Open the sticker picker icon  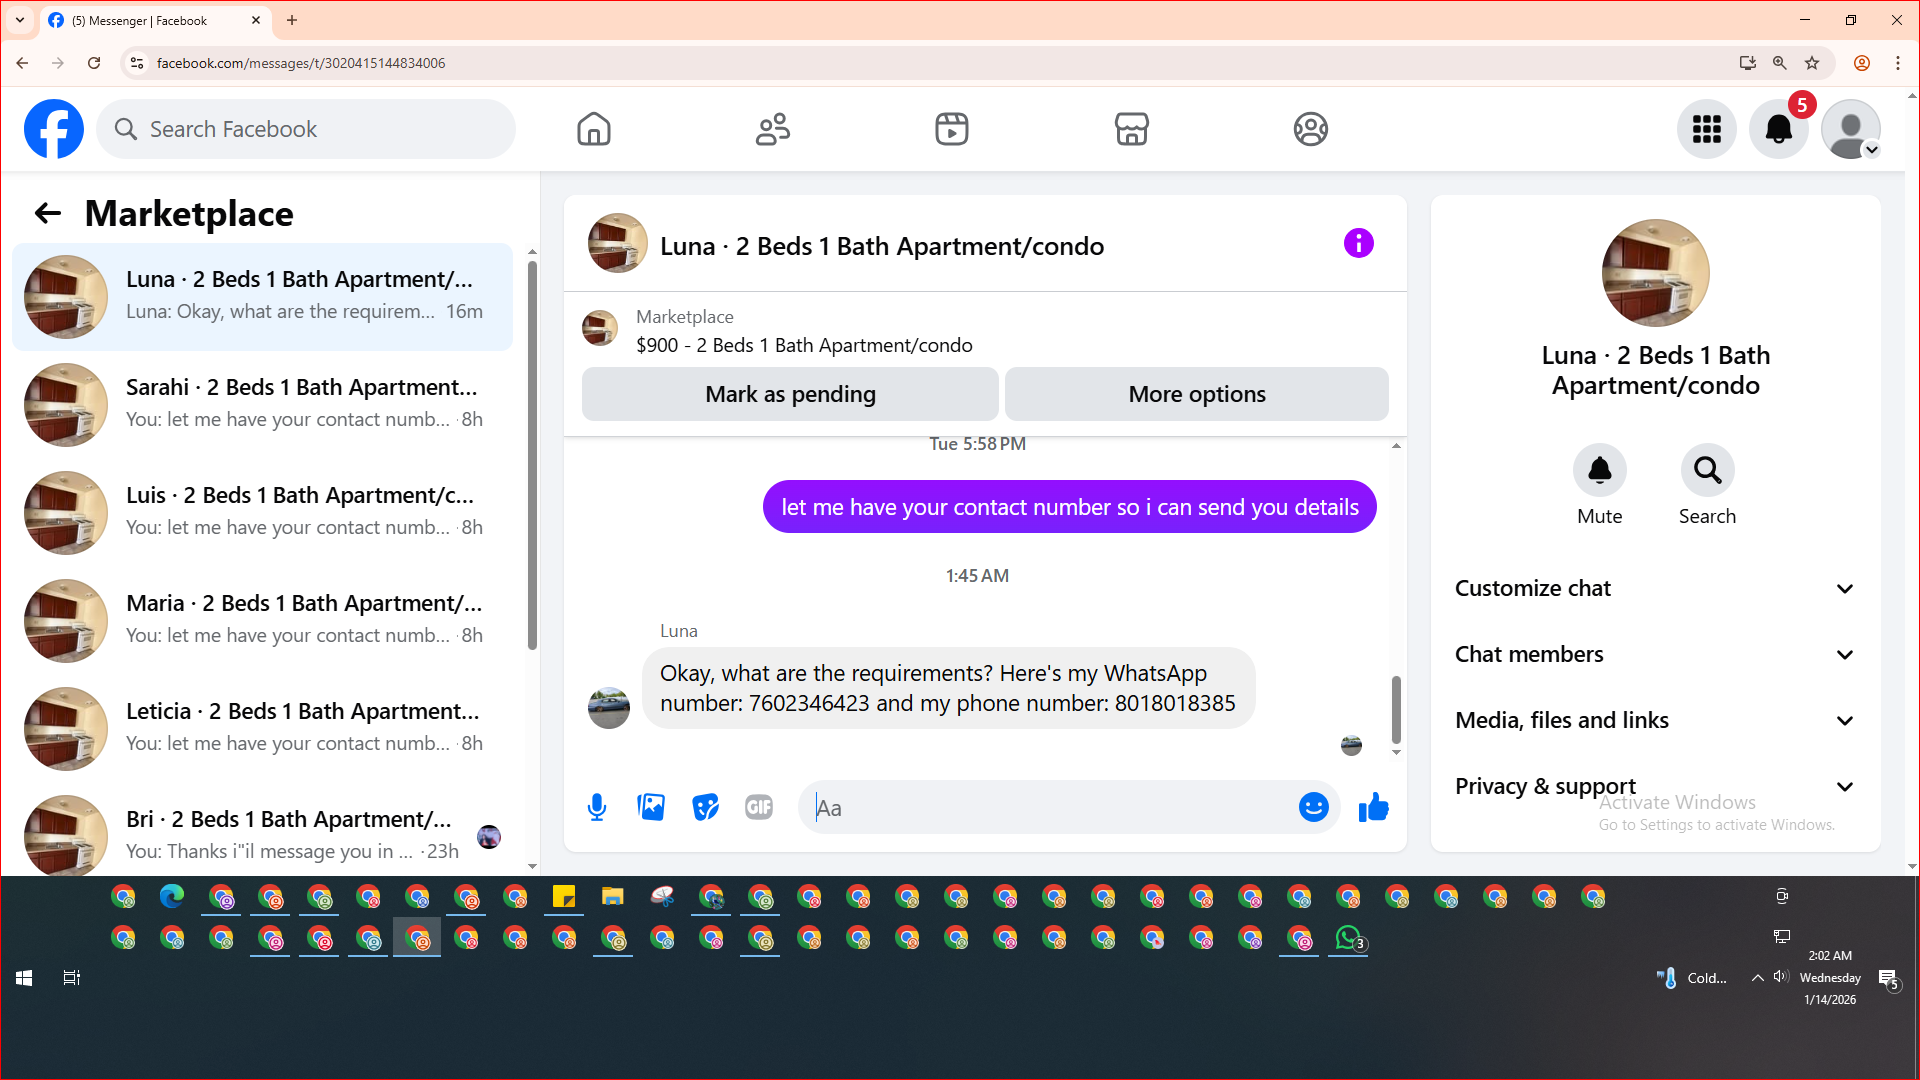click(x=705, y=807)
